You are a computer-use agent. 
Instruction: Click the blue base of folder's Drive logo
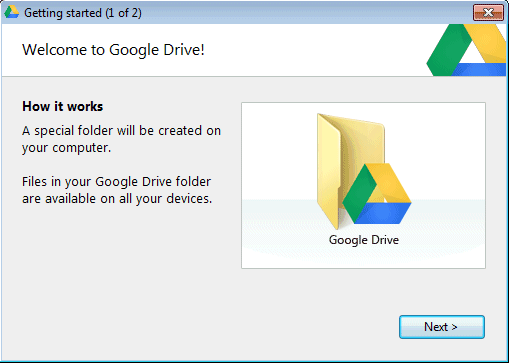[x=383, y=213]
